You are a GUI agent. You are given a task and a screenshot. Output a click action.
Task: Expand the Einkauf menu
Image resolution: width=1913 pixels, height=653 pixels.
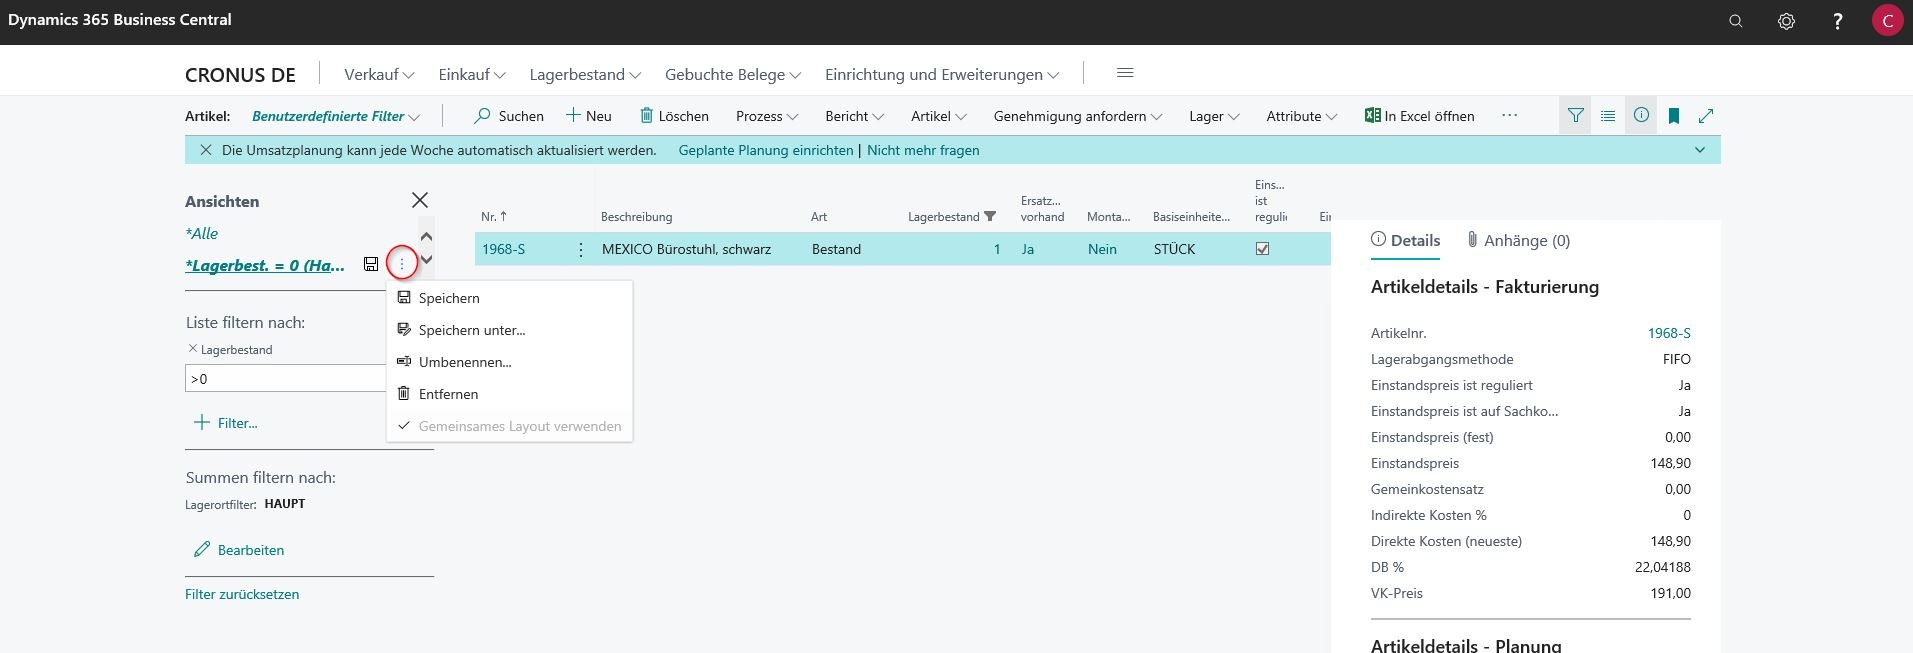tap(472, 74)
